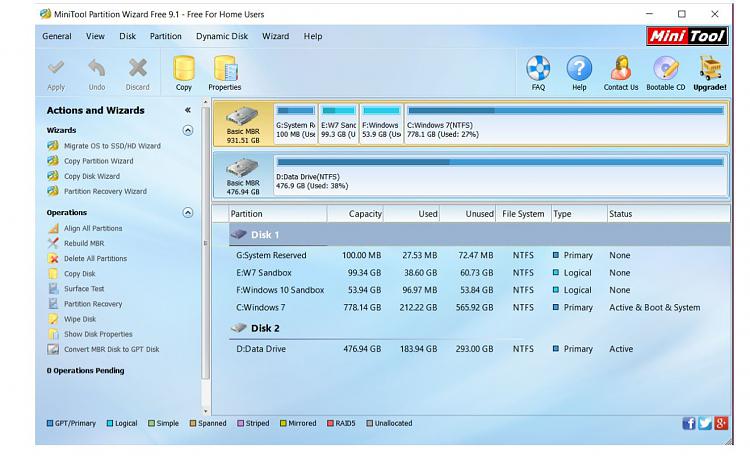Select the C:Windows 7 partition row
The image size is (750, 456).
pyautogui.click(x=479, y=307)
